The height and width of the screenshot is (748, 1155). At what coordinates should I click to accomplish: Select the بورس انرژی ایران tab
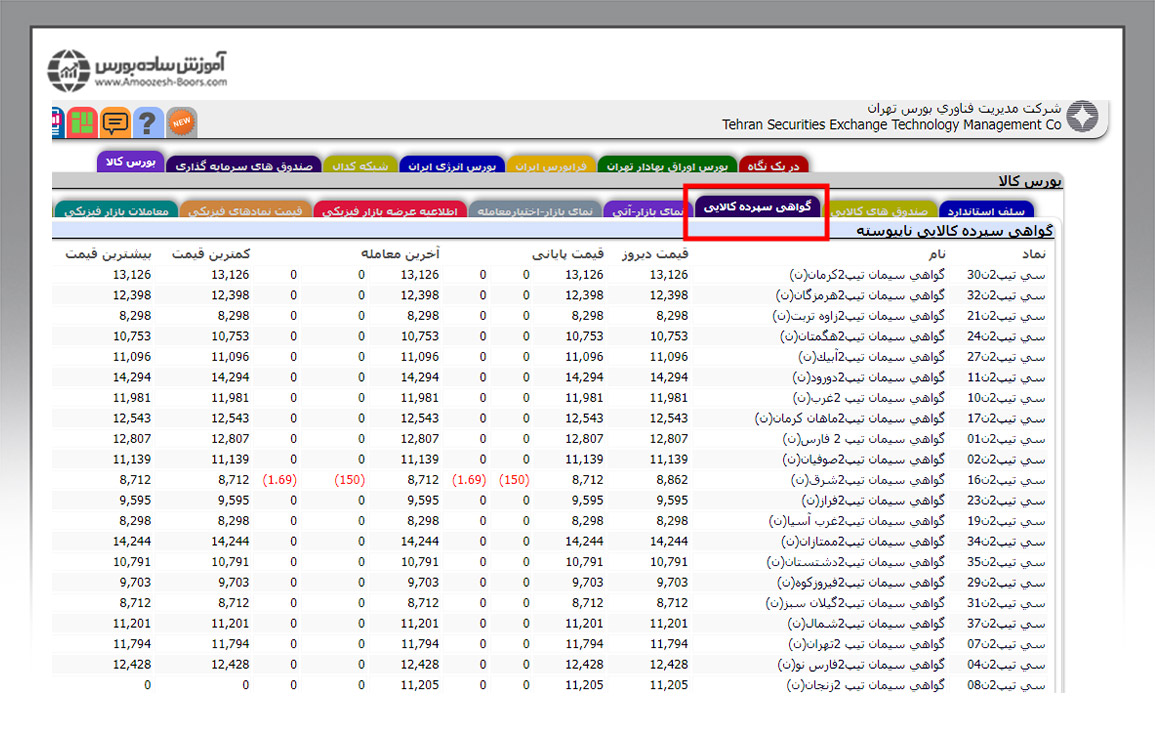(451, 165)
